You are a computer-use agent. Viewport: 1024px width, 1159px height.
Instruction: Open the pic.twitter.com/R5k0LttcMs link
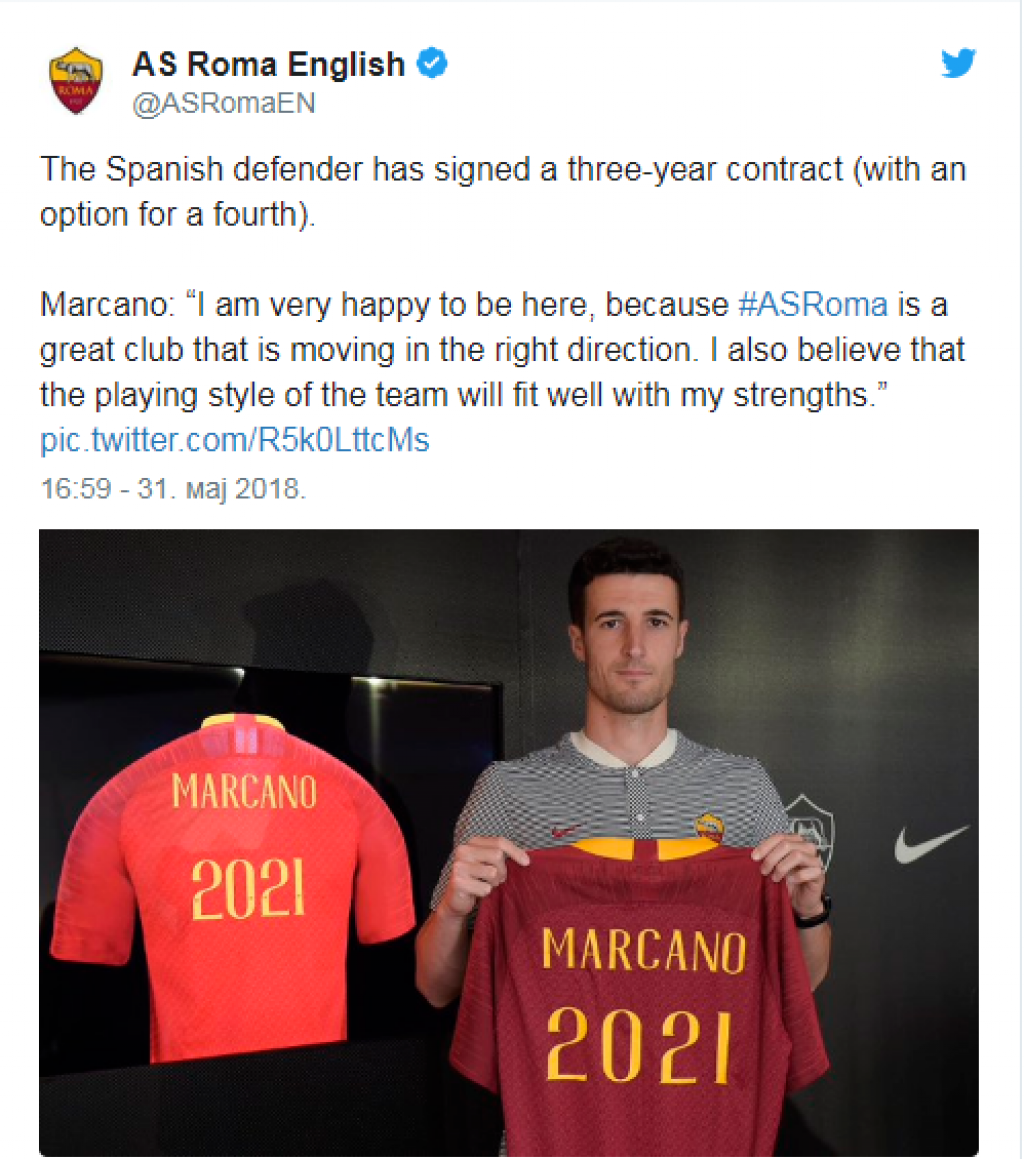point(234,440)
